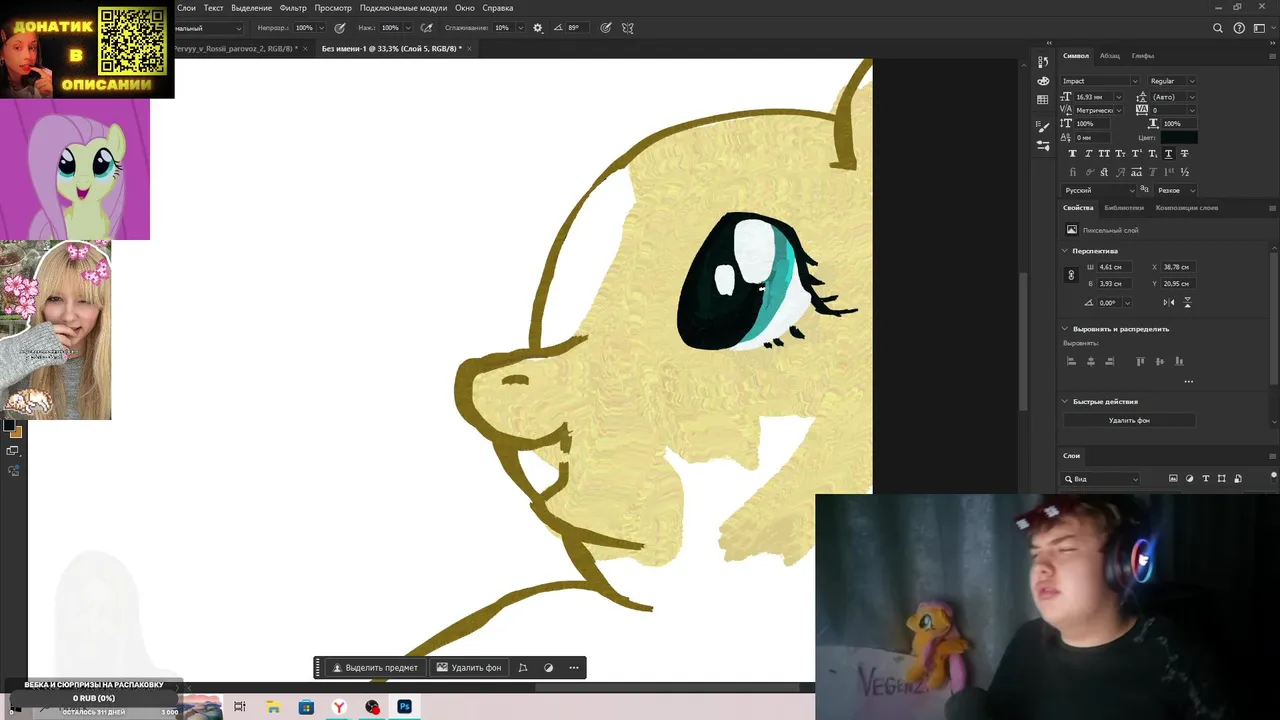Toggle pressure for size icon
The image size is (1280, 720).
tap(606, 28)
